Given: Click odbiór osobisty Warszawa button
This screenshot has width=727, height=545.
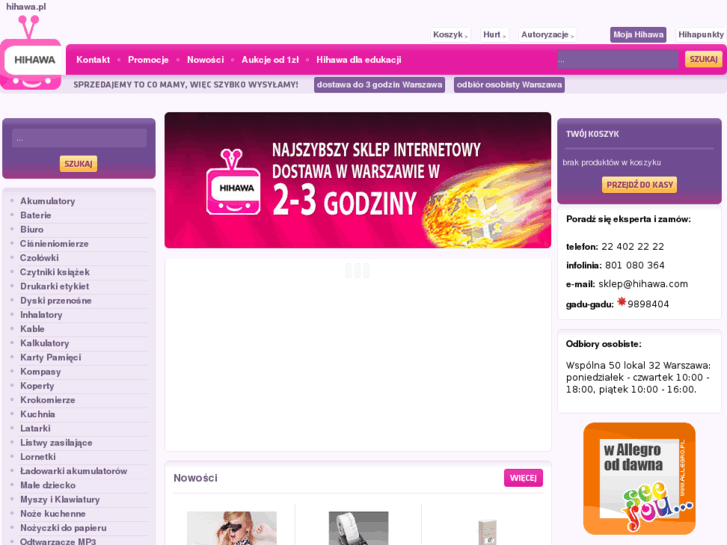Looking at the screenshot, I should tap(509, 85).
